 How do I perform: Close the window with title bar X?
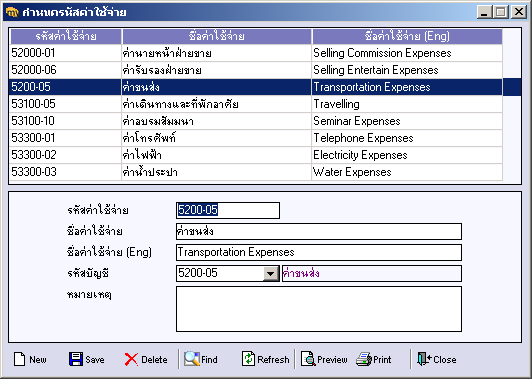(519, 12)
